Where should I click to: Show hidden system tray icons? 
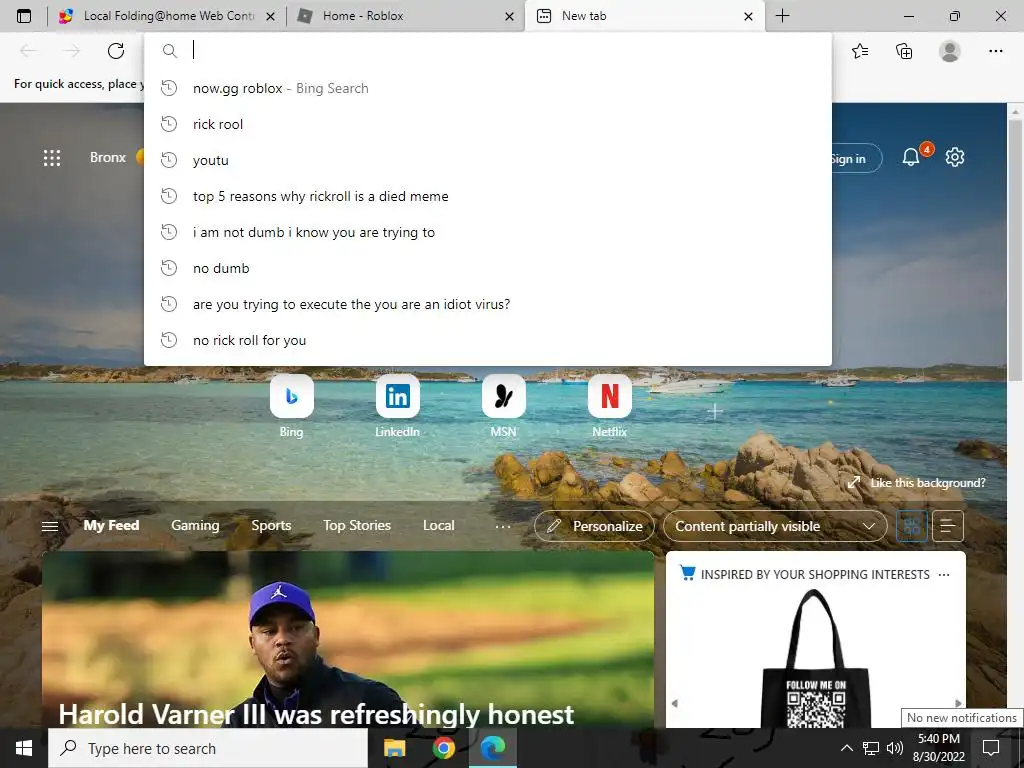coord(846,748)
